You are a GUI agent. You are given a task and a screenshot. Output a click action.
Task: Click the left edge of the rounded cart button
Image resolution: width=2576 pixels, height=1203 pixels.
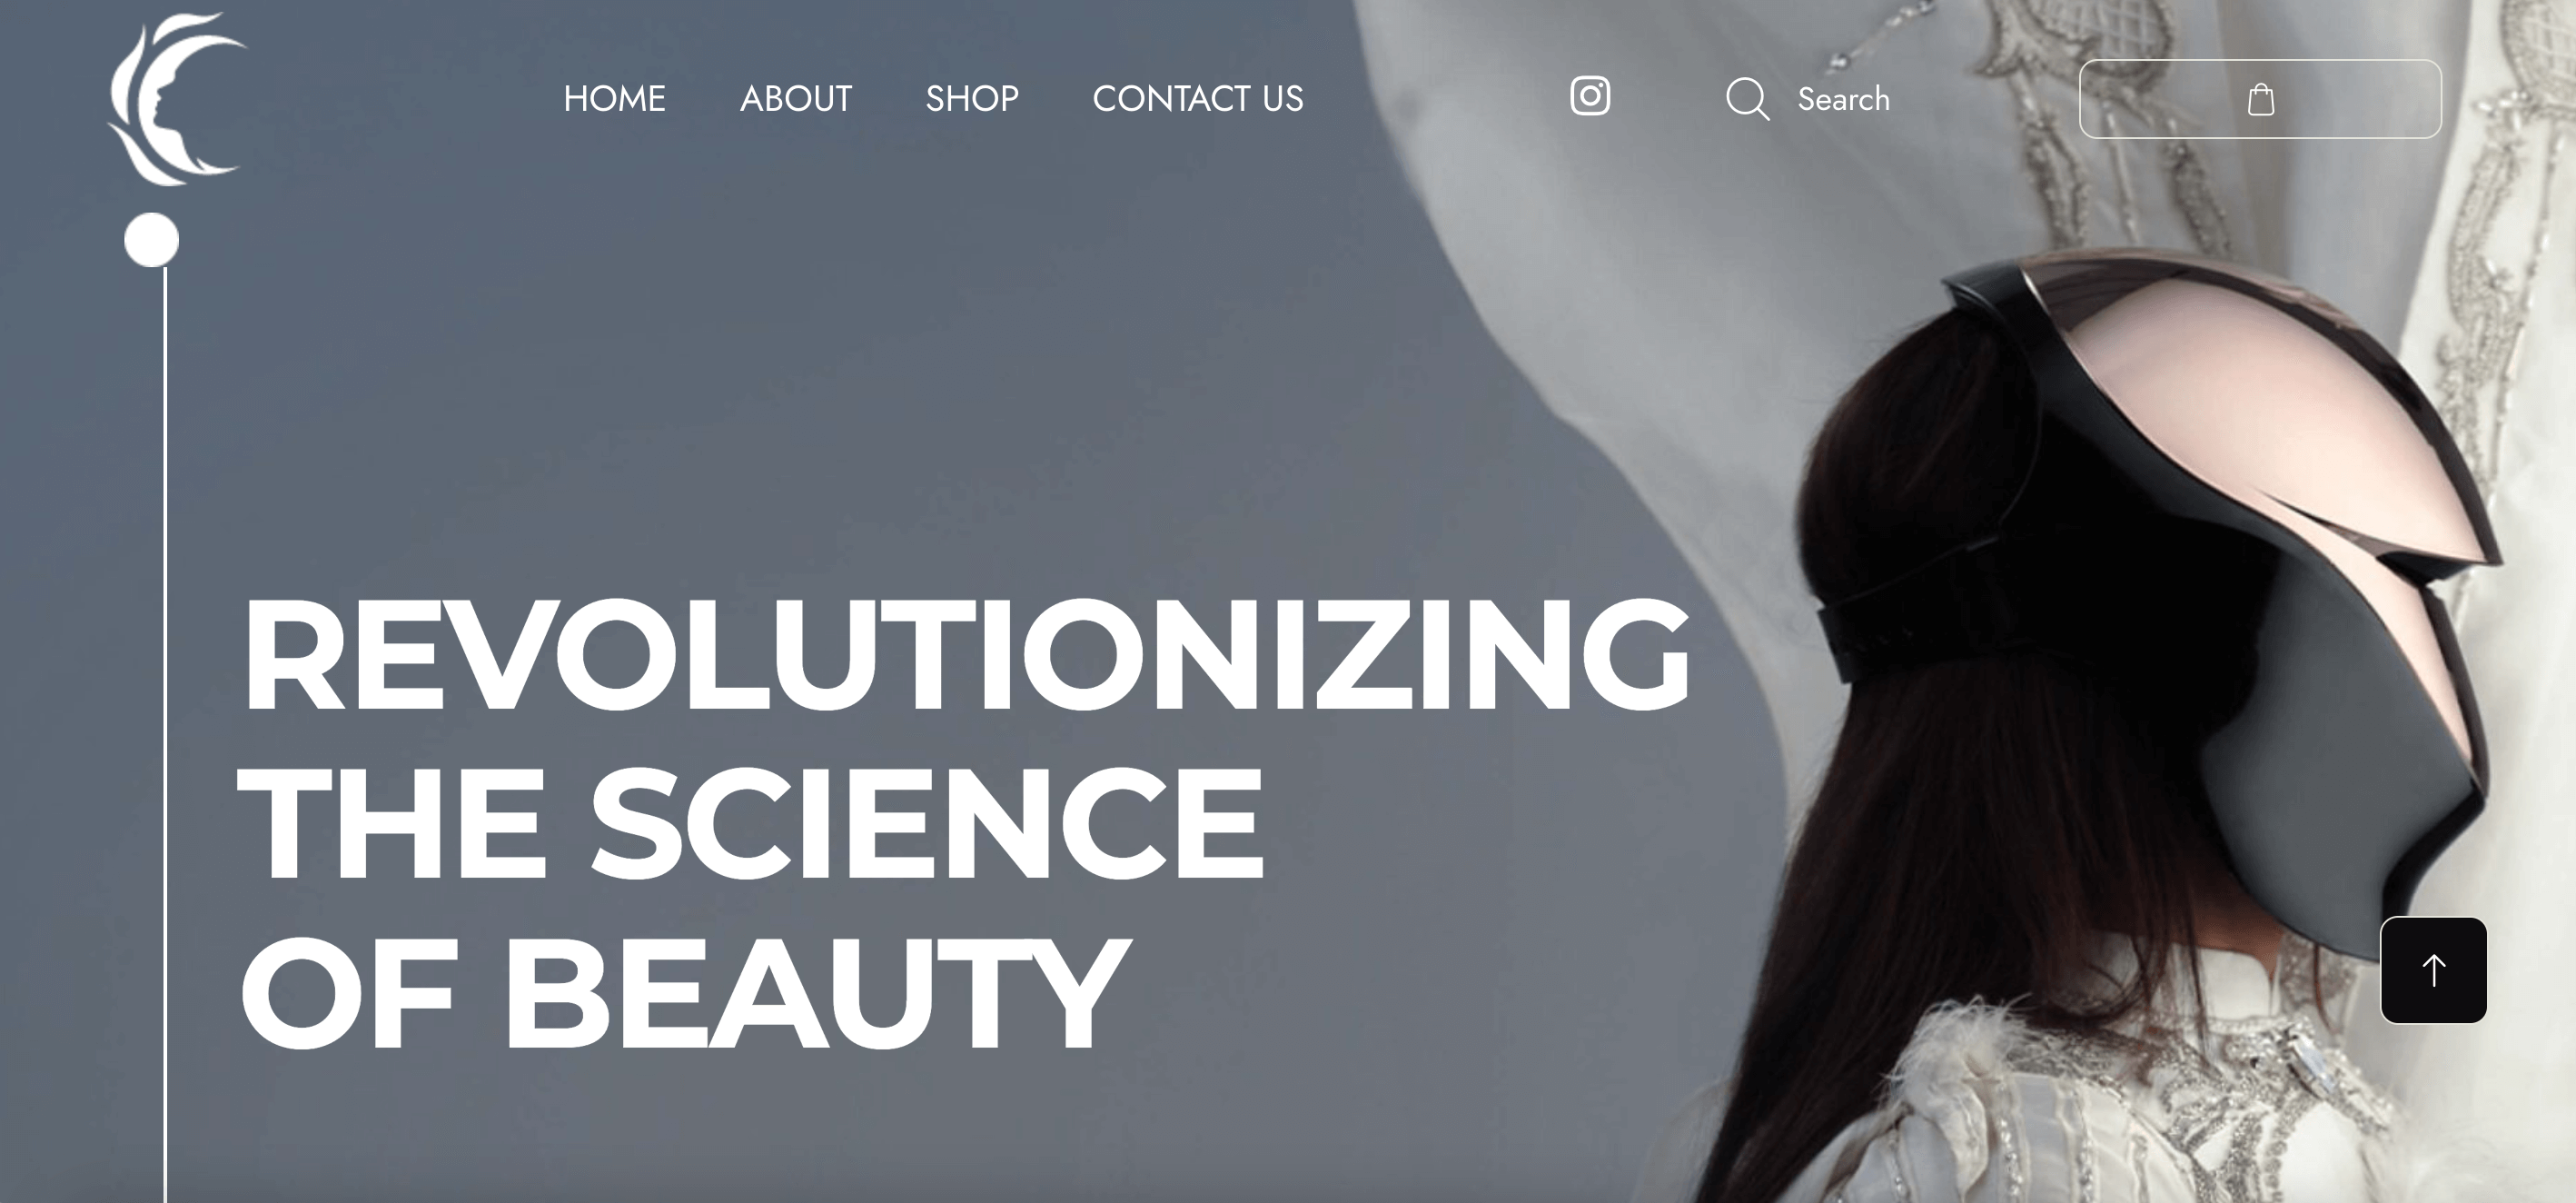(2082, 99)
